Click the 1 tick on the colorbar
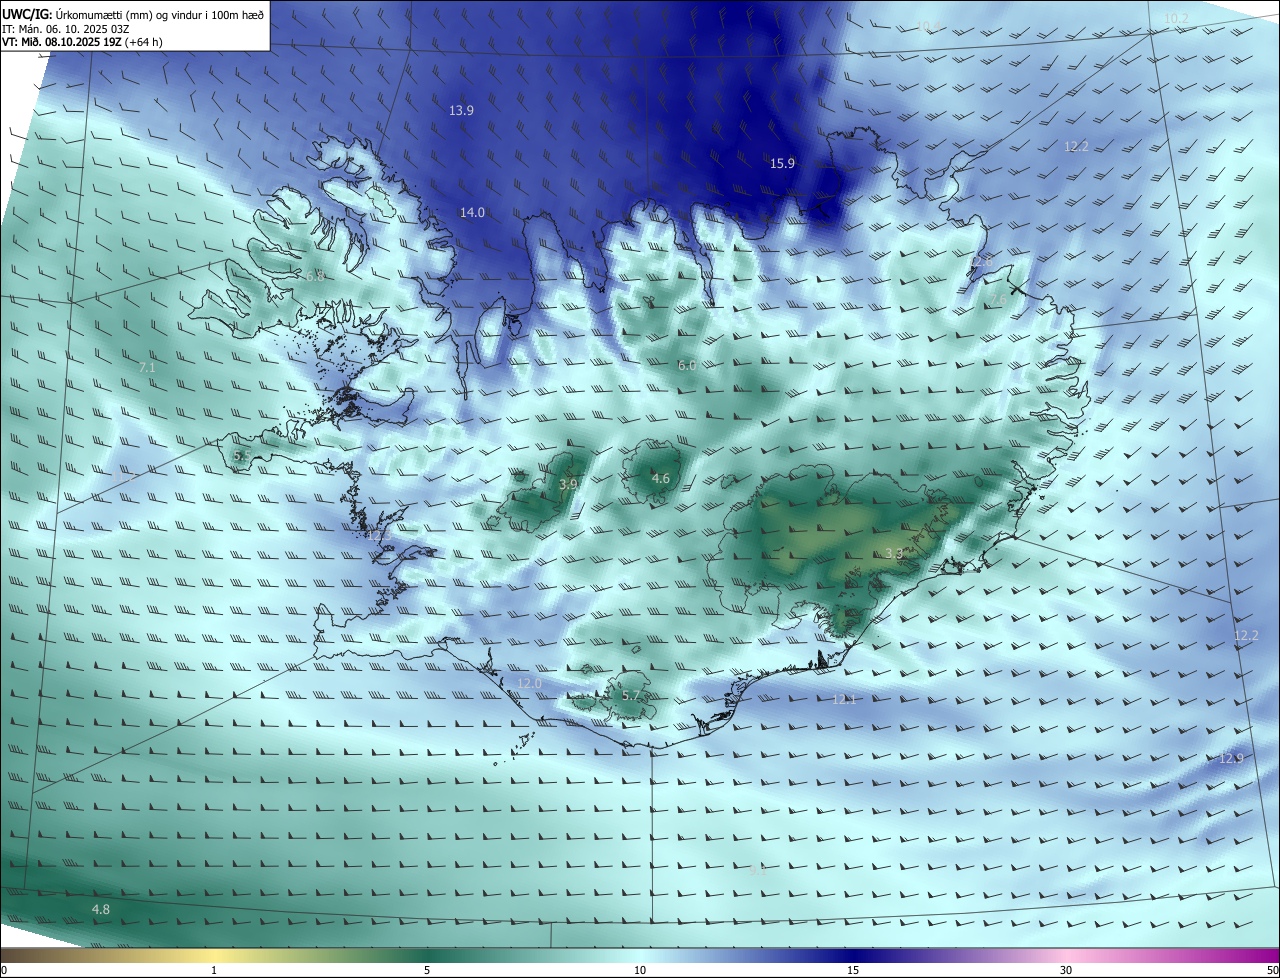 (x=214, y=970)
